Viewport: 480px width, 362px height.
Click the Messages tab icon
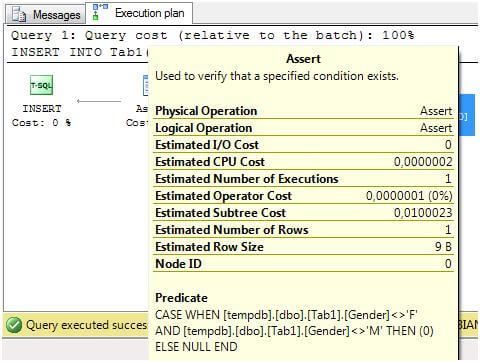[x=19, y=15]
